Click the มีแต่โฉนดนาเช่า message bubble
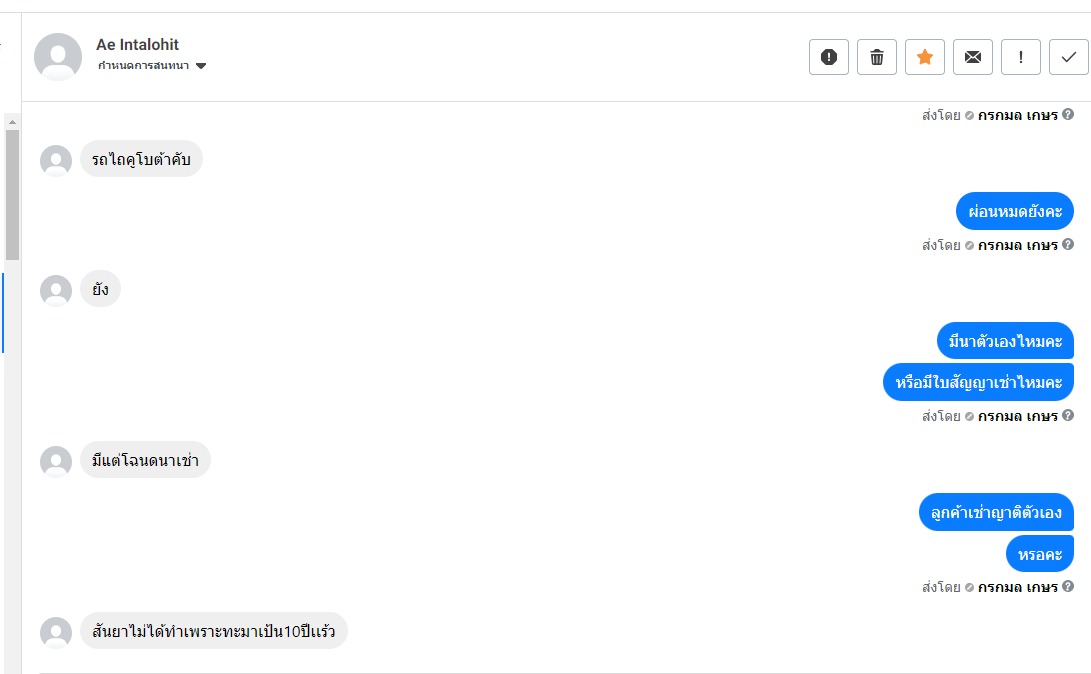The image size is (1091, 674). pos(145,460)
